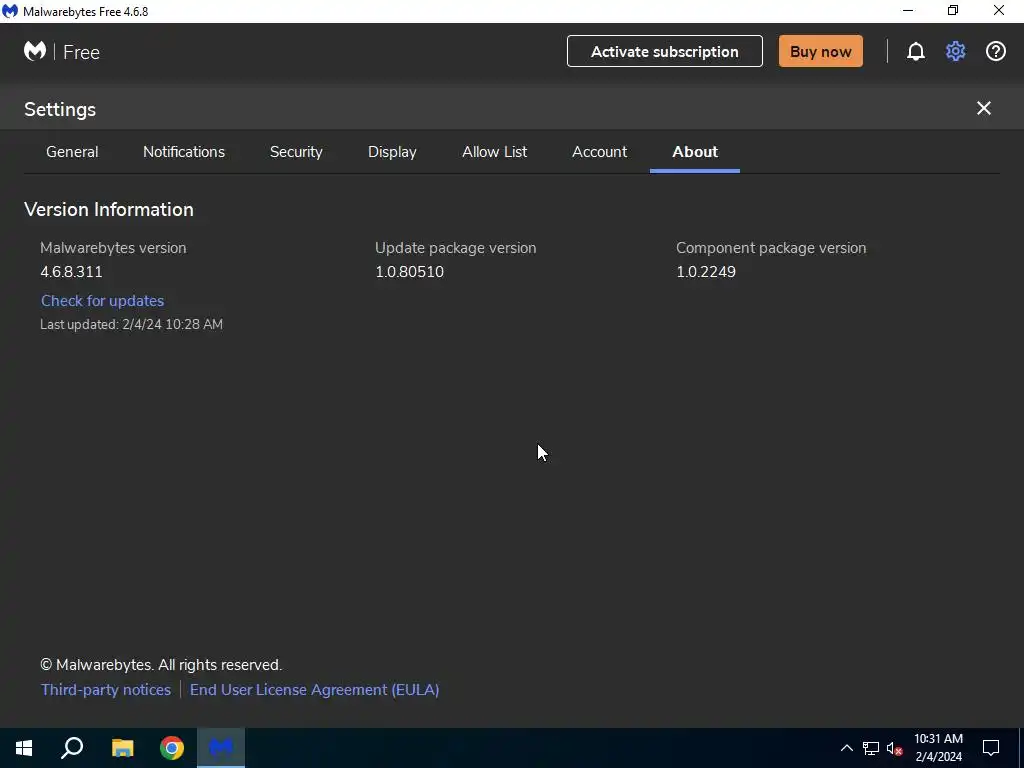
Task: Launch Google Chrome from taskbar
Action: click(172, 748)
